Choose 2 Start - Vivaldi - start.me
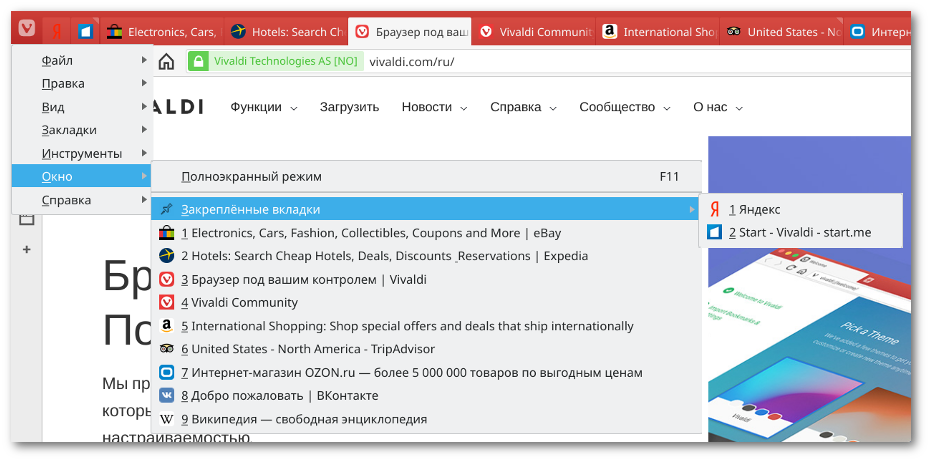The height and width of the screenshot is (461, 930). (801, 233)
